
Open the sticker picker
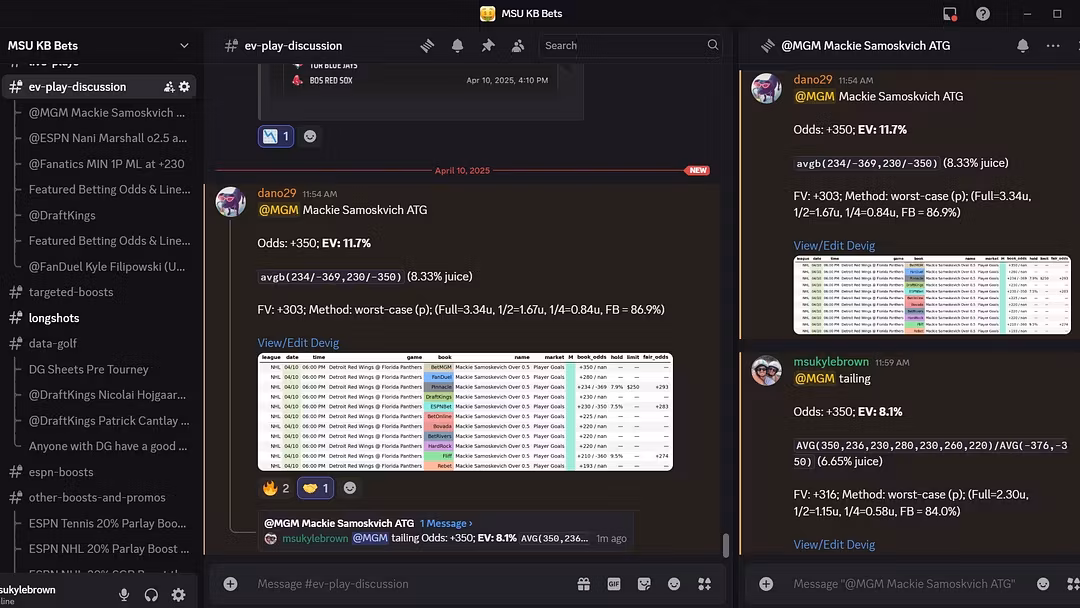(644, 584)
